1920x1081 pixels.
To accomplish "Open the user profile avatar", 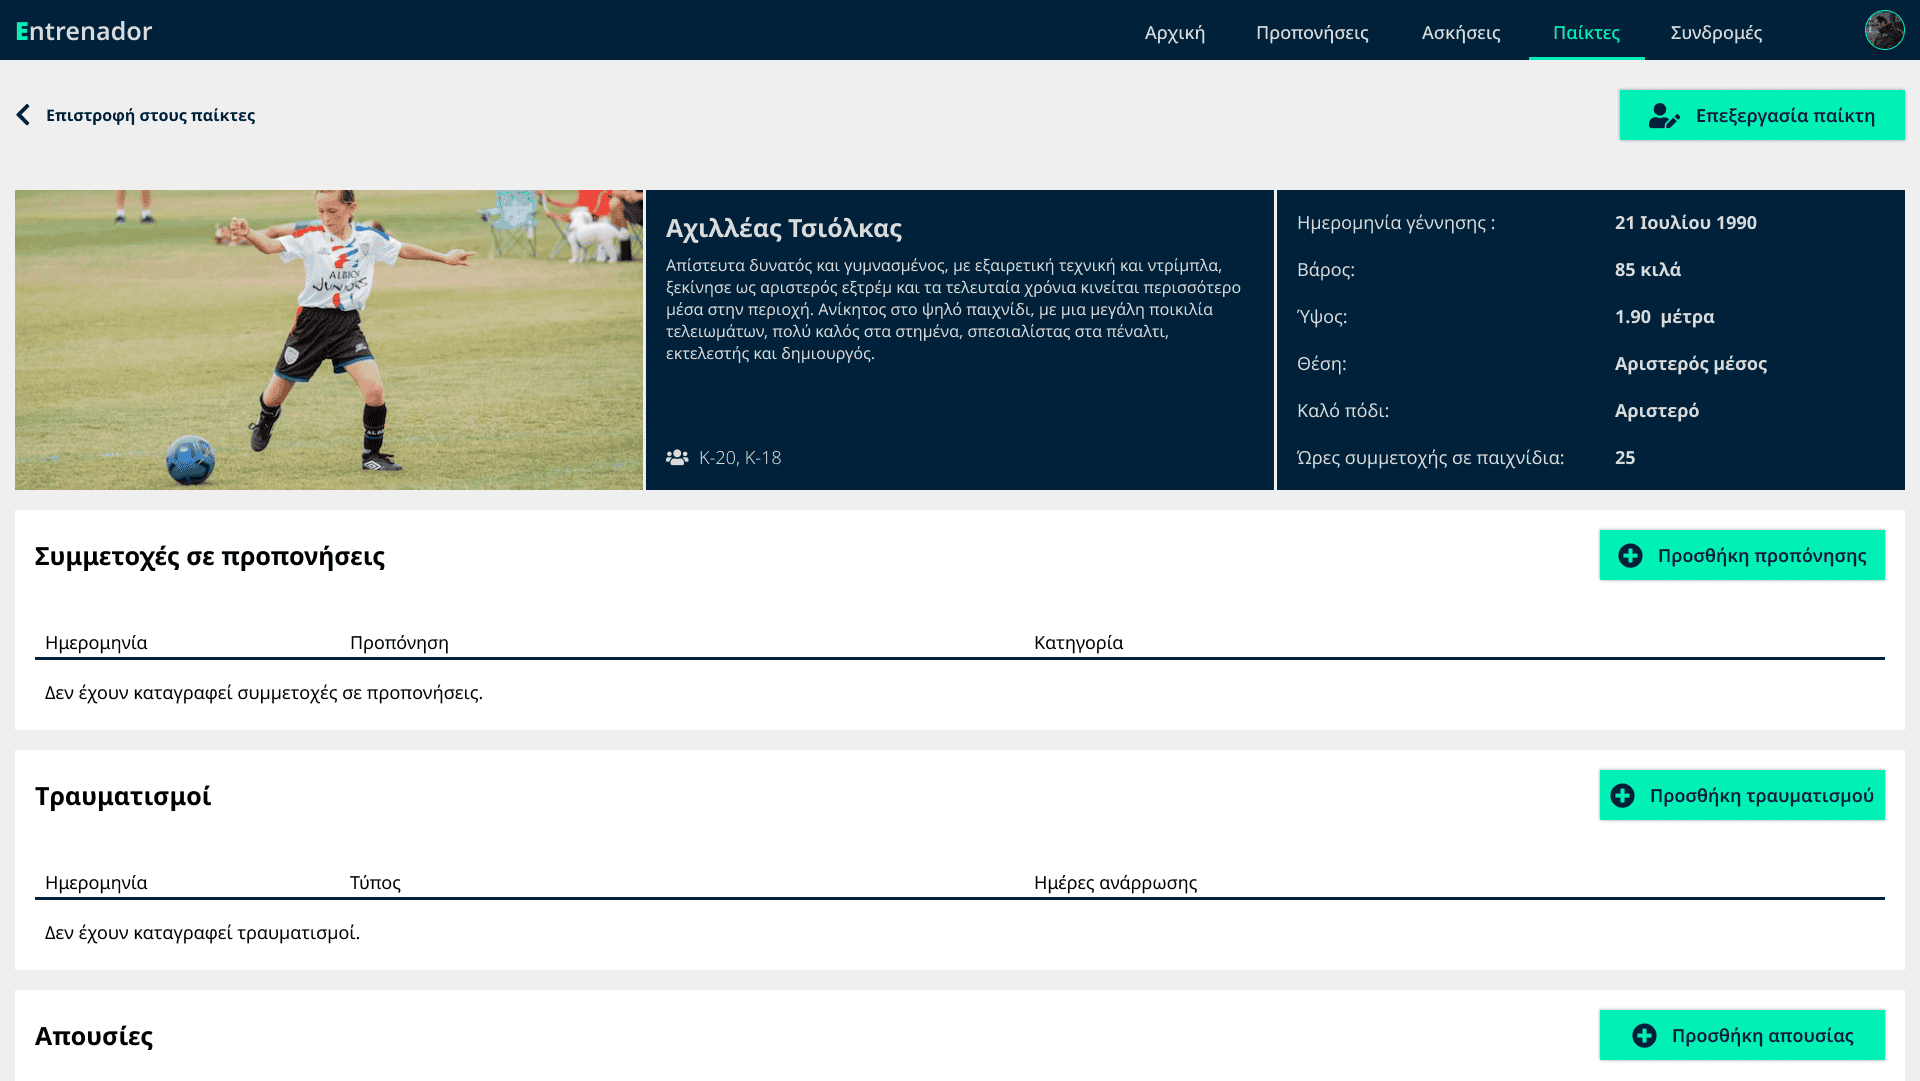I will (x=1884, y=30).
